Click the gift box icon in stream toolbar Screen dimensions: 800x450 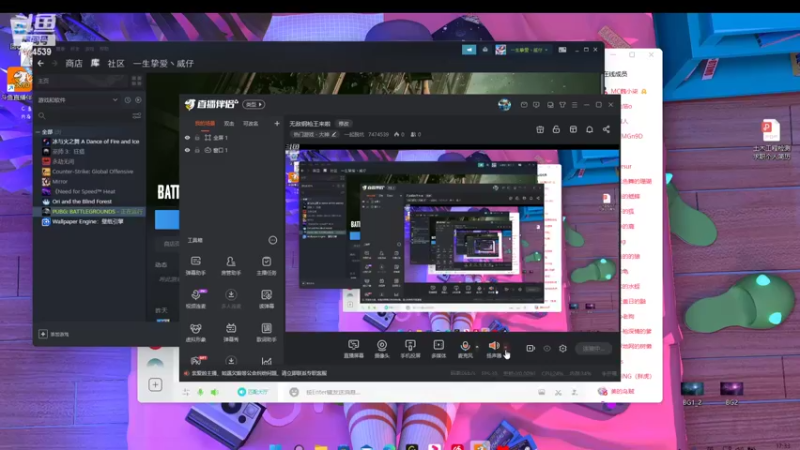pos(540,130)
